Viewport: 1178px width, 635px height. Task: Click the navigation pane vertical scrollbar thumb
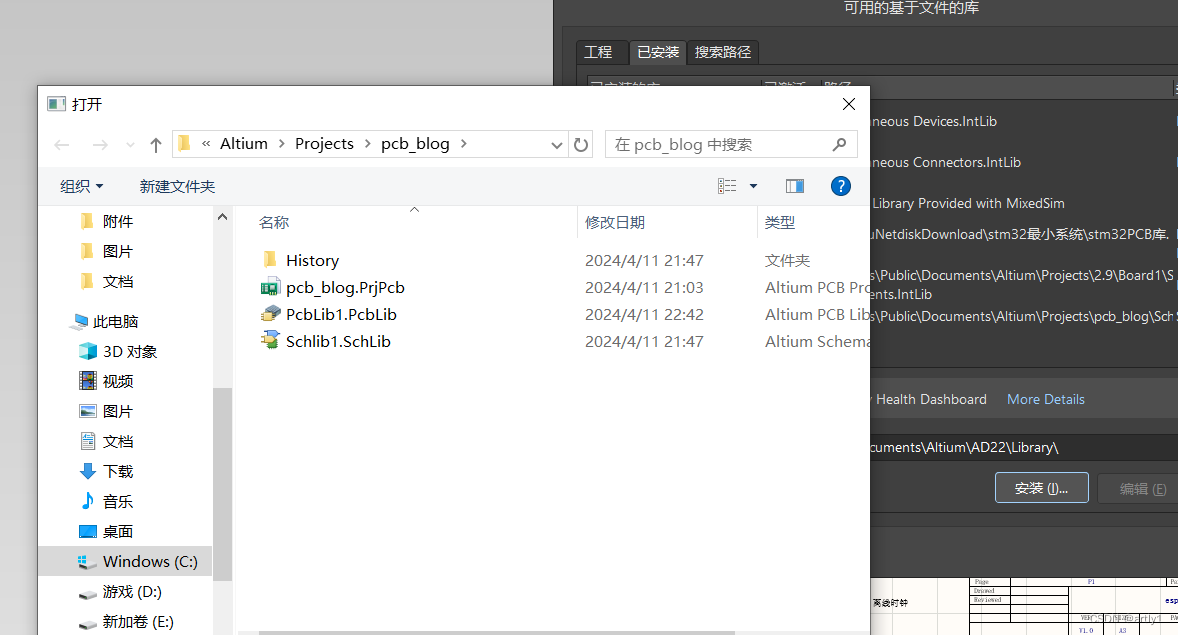click(222, 483)
